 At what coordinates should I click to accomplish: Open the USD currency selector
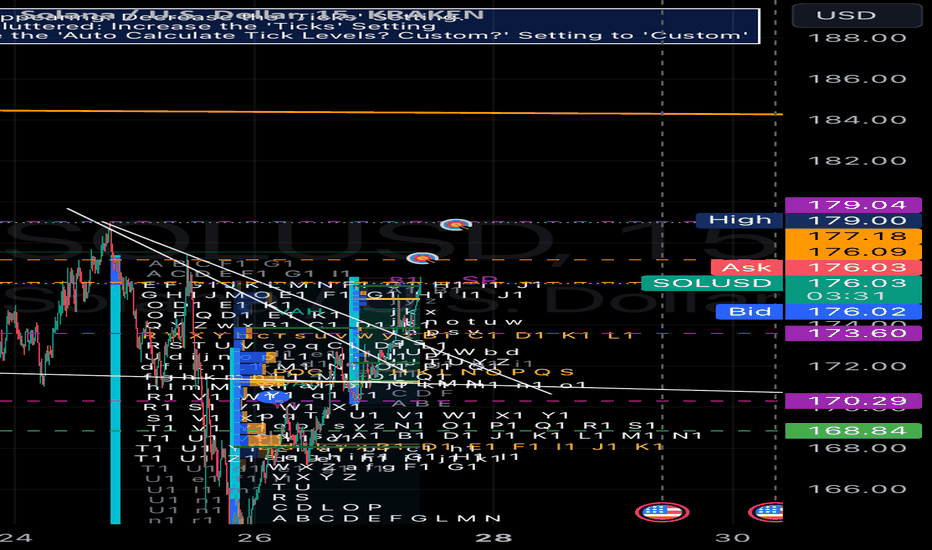click(857, 15)
